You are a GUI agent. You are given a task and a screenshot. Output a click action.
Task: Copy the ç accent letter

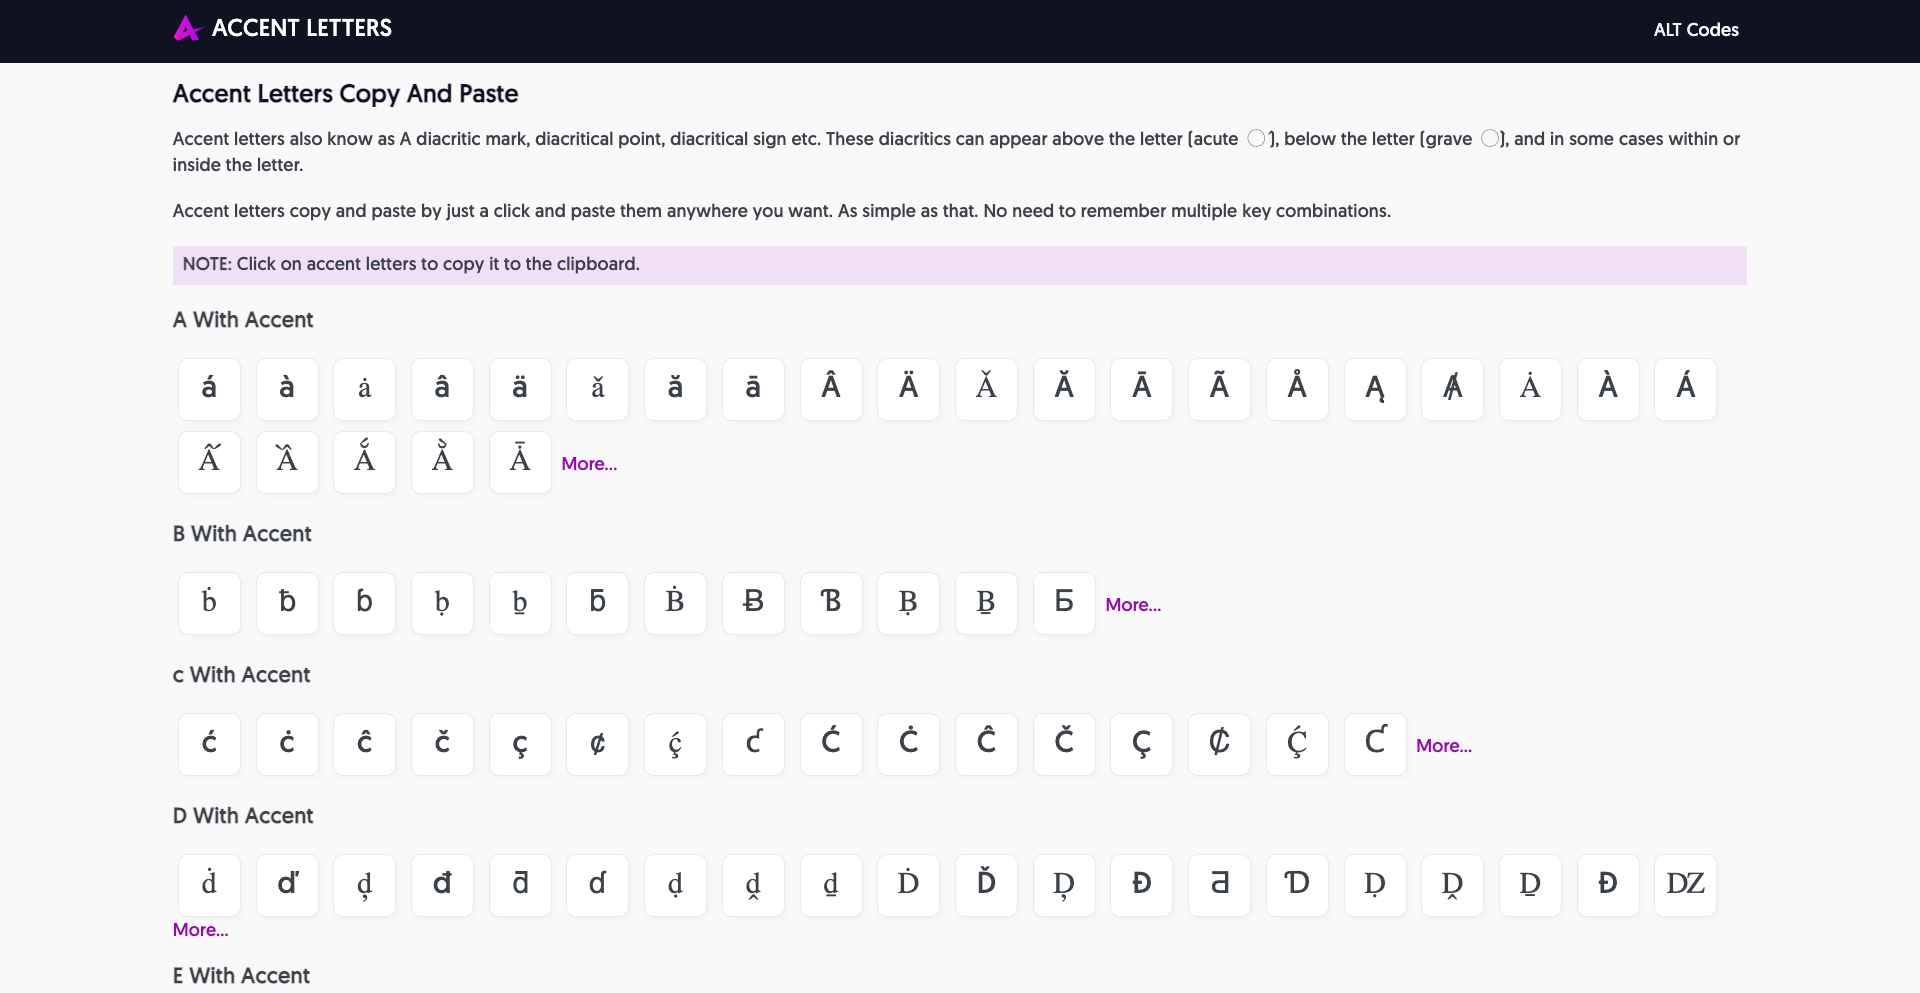click(520, 744)
